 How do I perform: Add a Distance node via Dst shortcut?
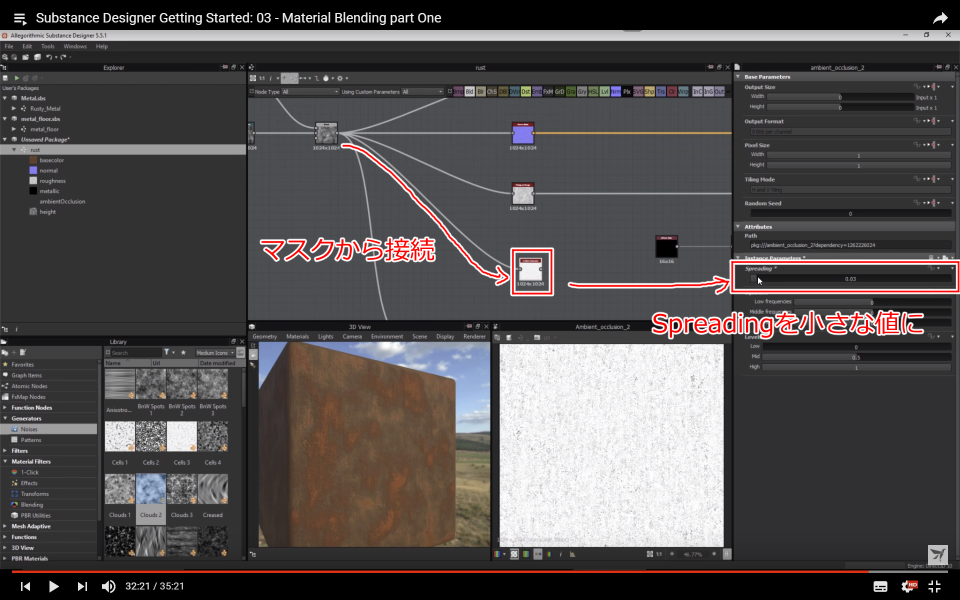[525, 92]
